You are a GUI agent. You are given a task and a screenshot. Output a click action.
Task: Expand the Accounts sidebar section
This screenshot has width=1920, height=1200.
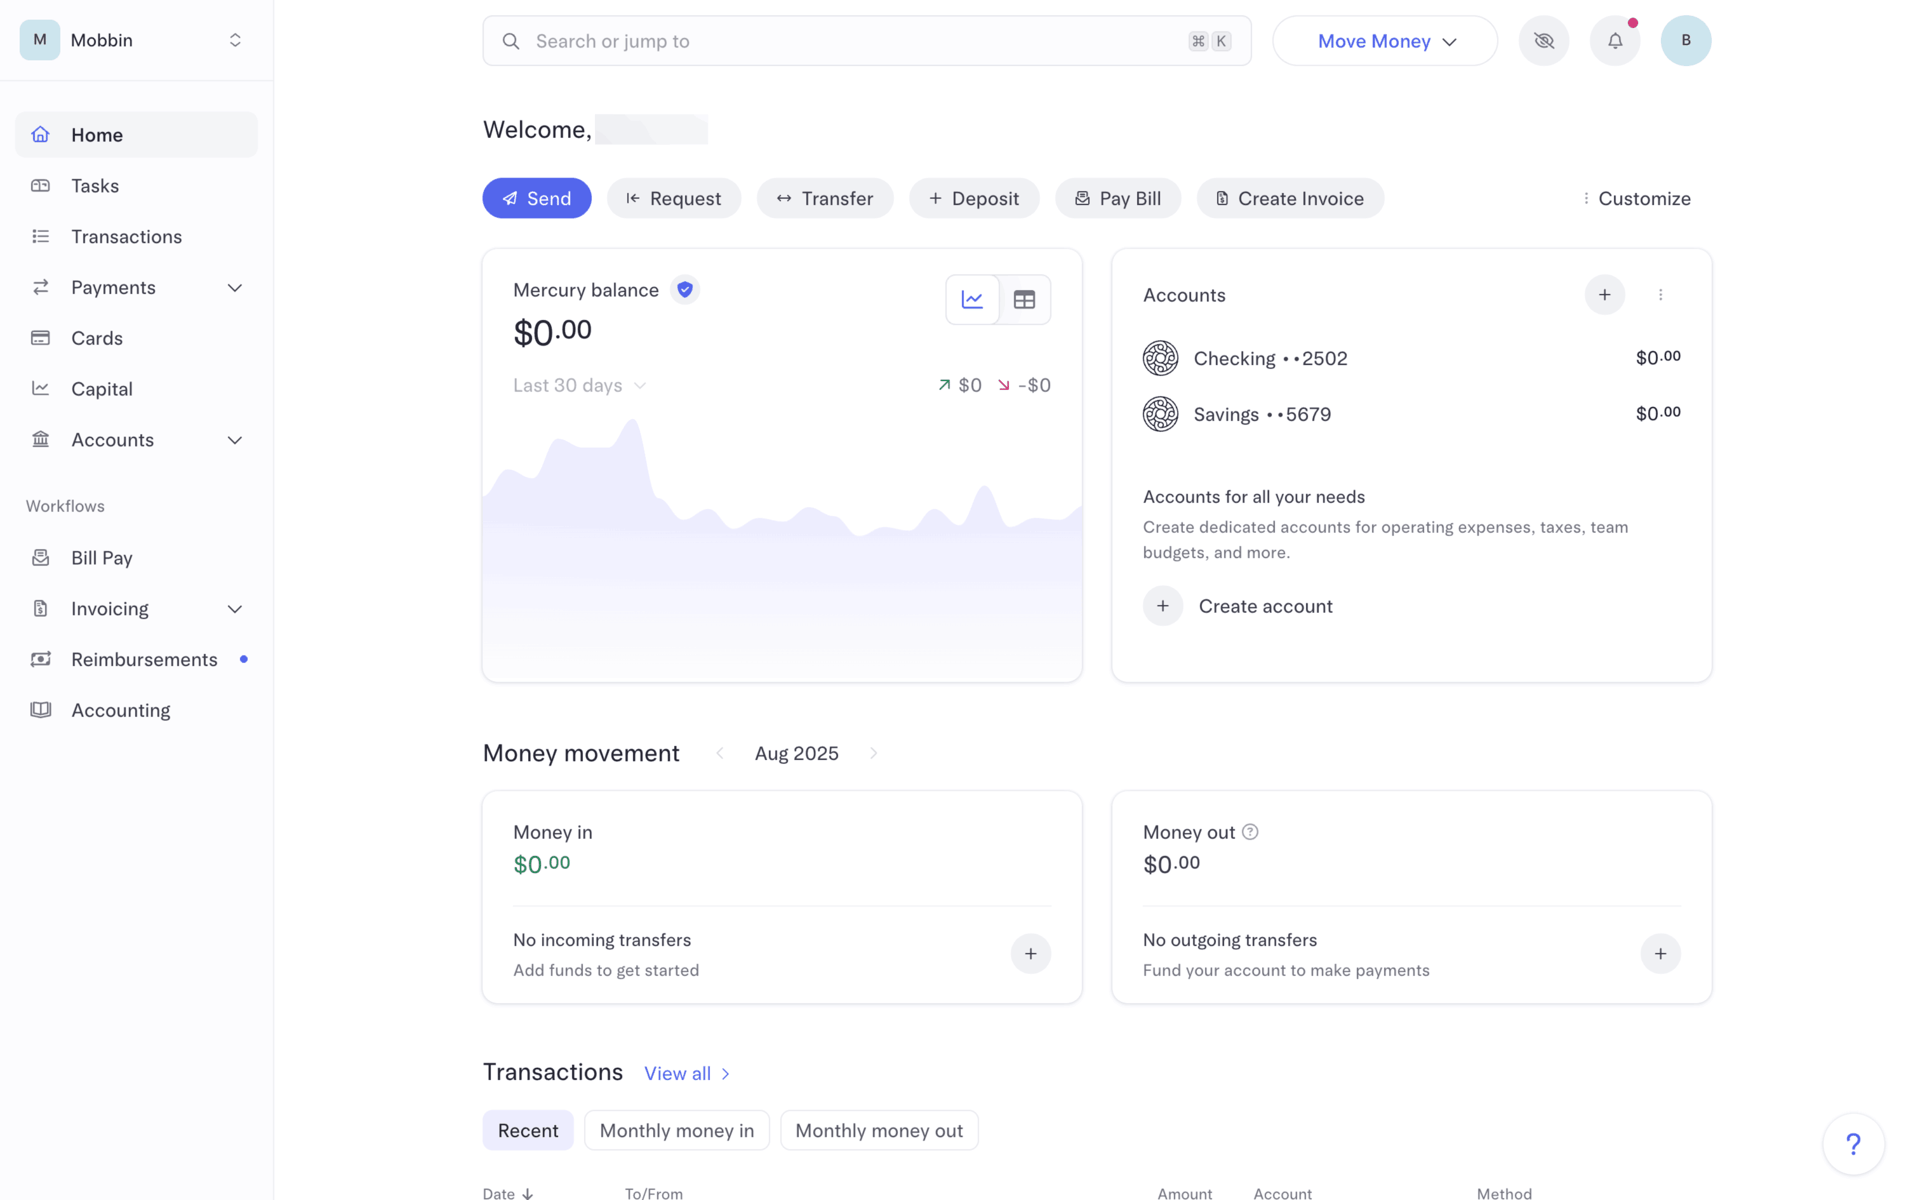235,440
